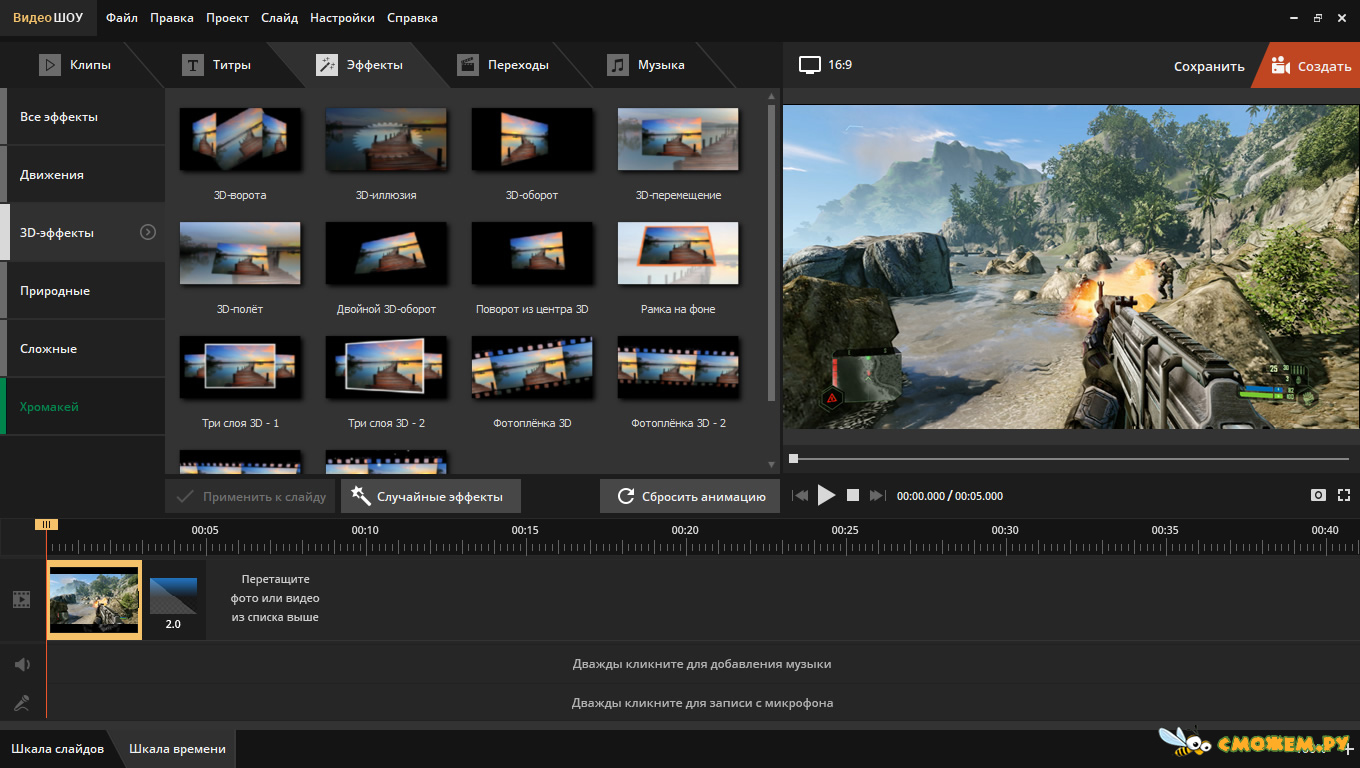Switch to the Эффекты tab
Viewport: 1360px width, 768px height.
click(x=360, y=65)
